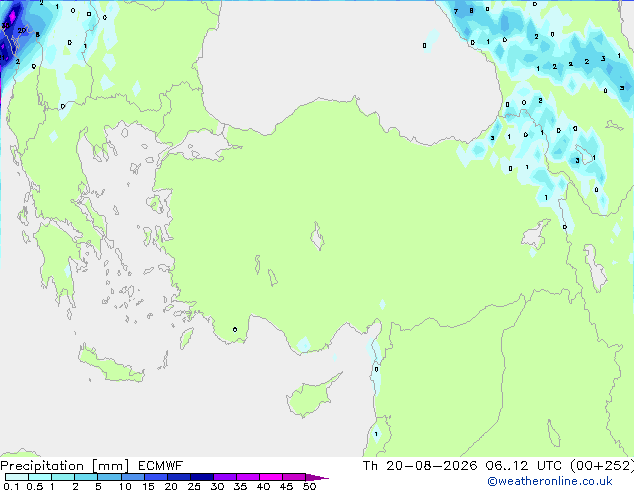Click the '0.1' legend label
The height and width of the screenshot is (490, 634).
click(11, 486)
